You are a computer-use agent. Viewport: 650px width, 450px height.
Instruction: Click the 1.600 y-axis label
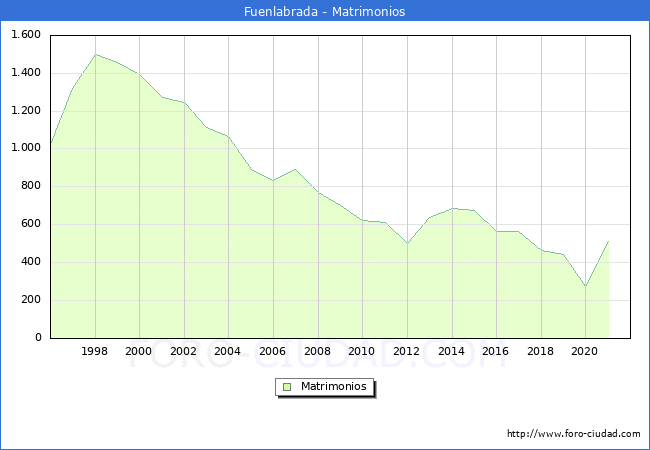tap(26, 34)
